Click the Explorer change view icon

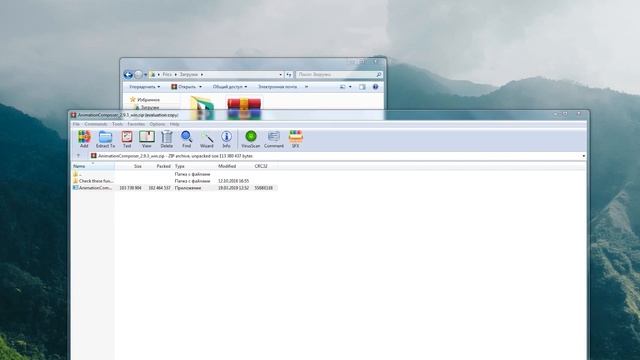[343, 87]
